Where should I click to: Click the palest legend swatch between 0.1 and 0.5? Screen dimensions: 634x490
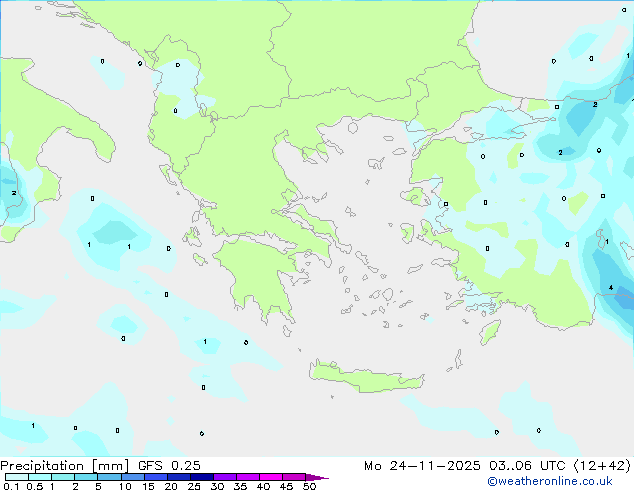click(x=17, y=477)
